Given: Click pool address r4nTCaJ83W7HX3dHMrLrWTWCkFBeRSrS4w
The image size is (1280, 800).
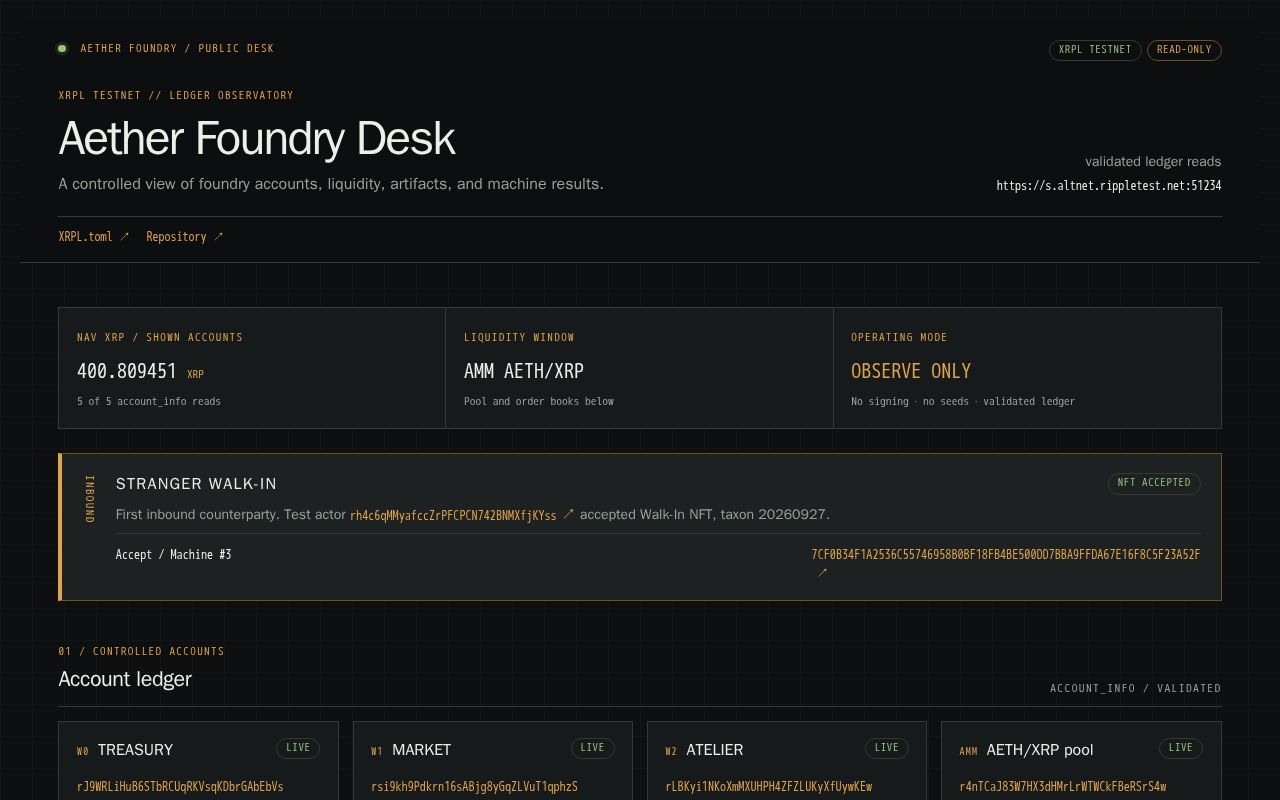Looking at the screenshot, I should coord(1062,787).
